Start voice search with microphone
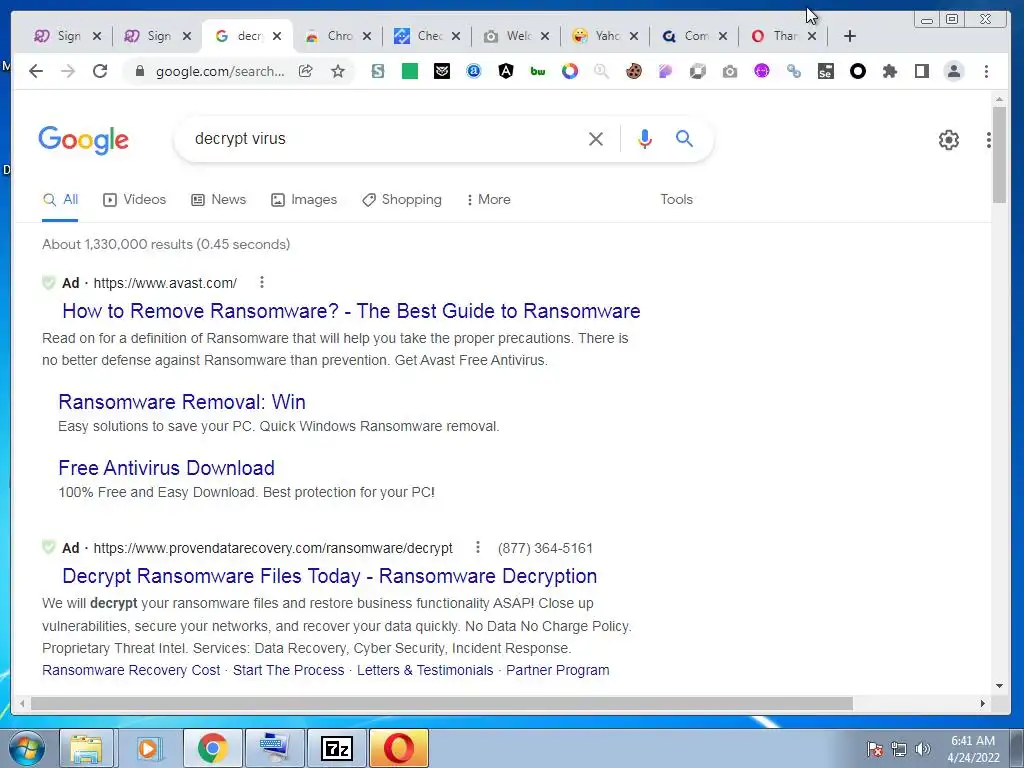 tap(645, 138)
